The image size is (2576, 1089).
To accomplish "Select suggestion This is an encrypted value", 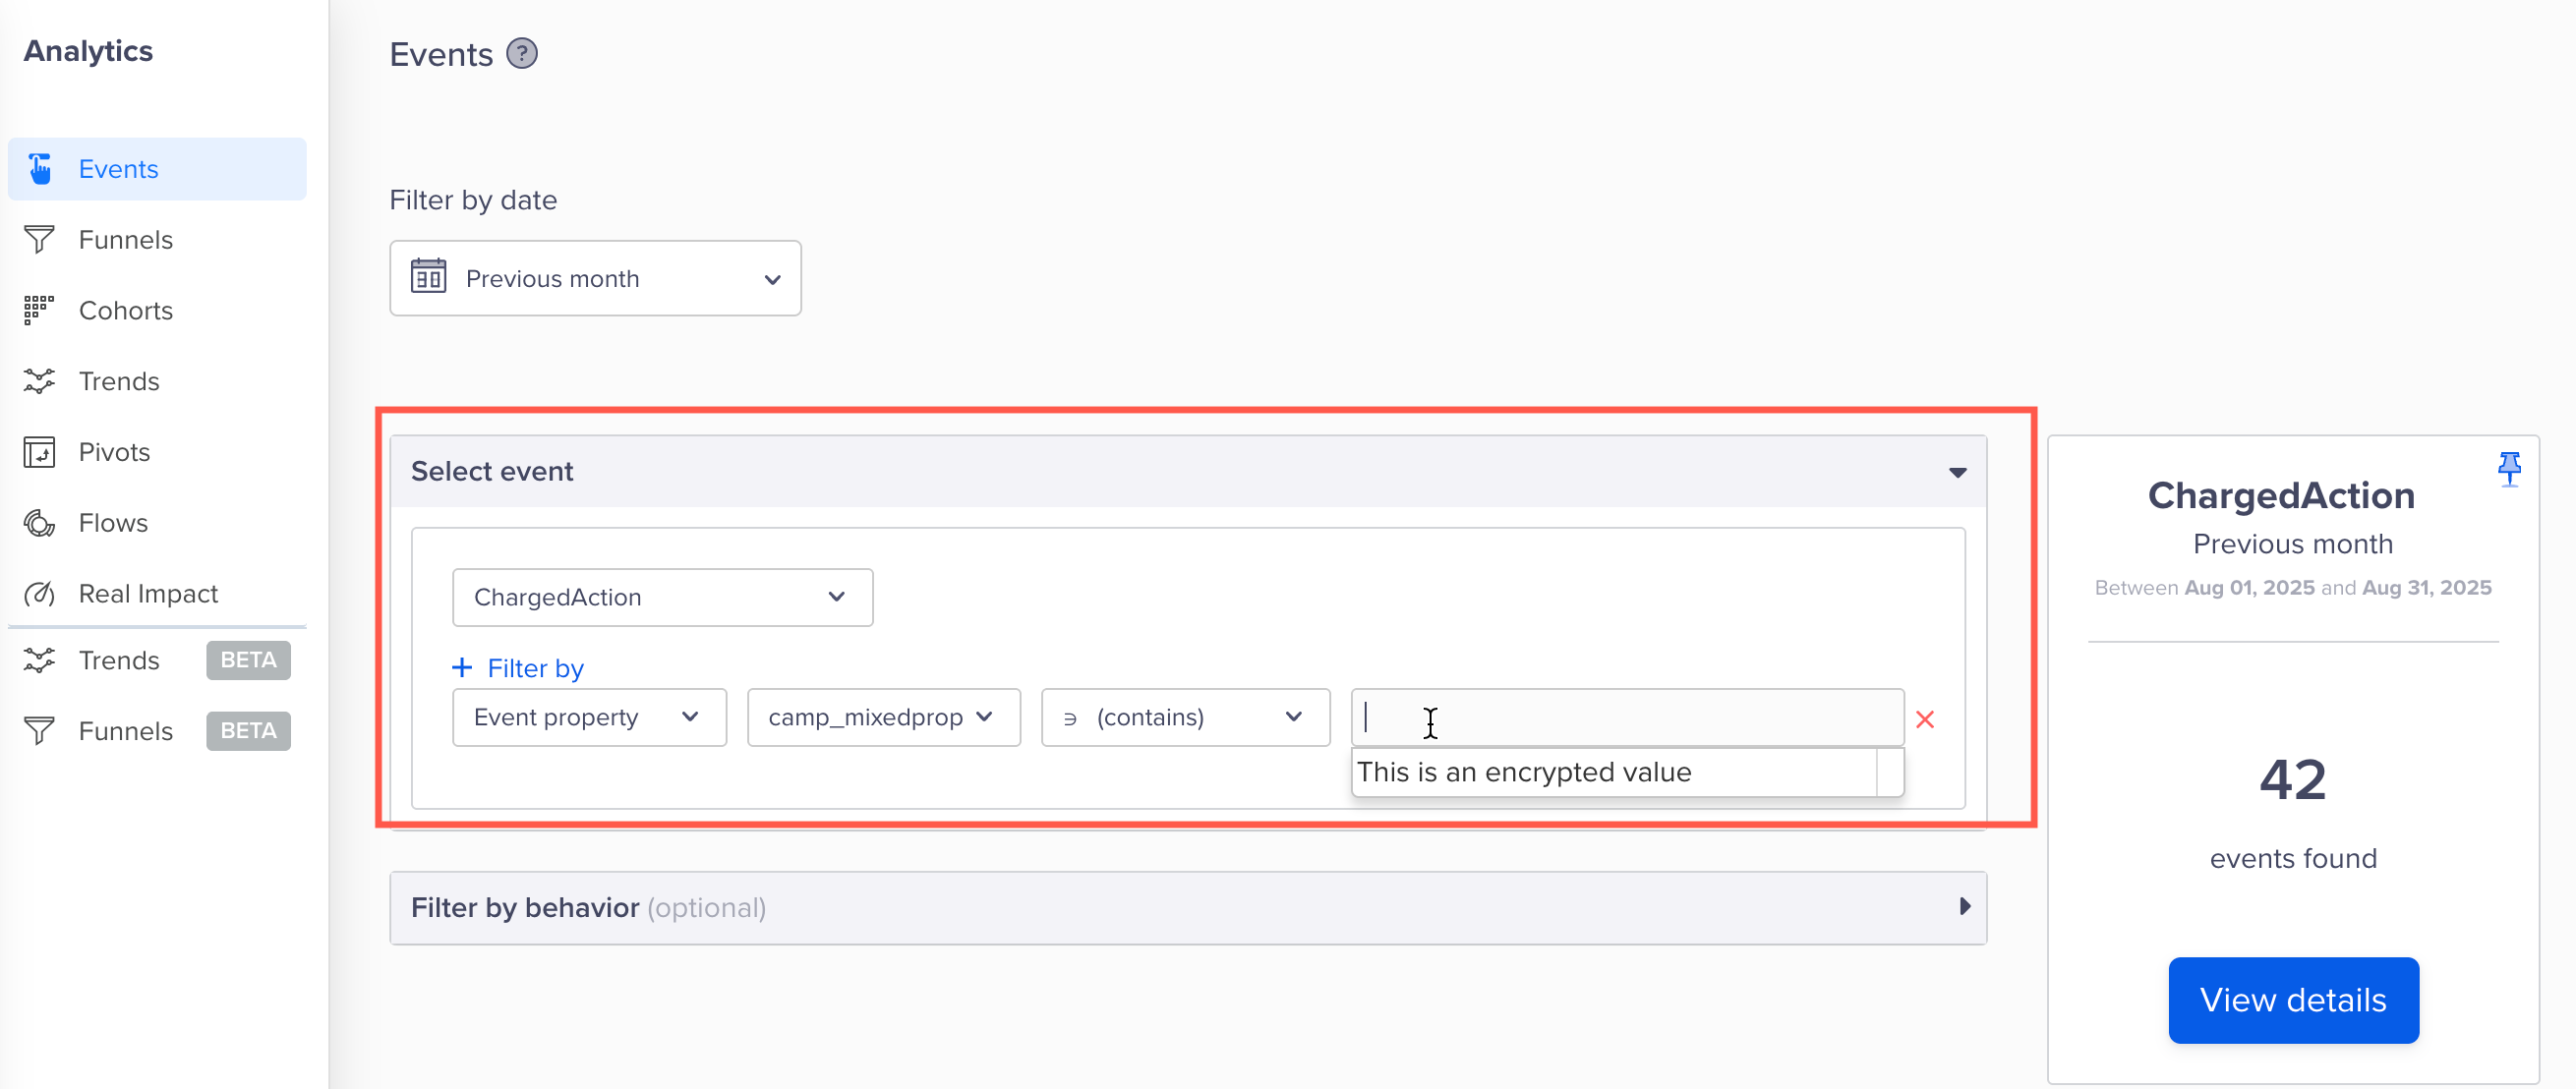I will coord(1523,771).
